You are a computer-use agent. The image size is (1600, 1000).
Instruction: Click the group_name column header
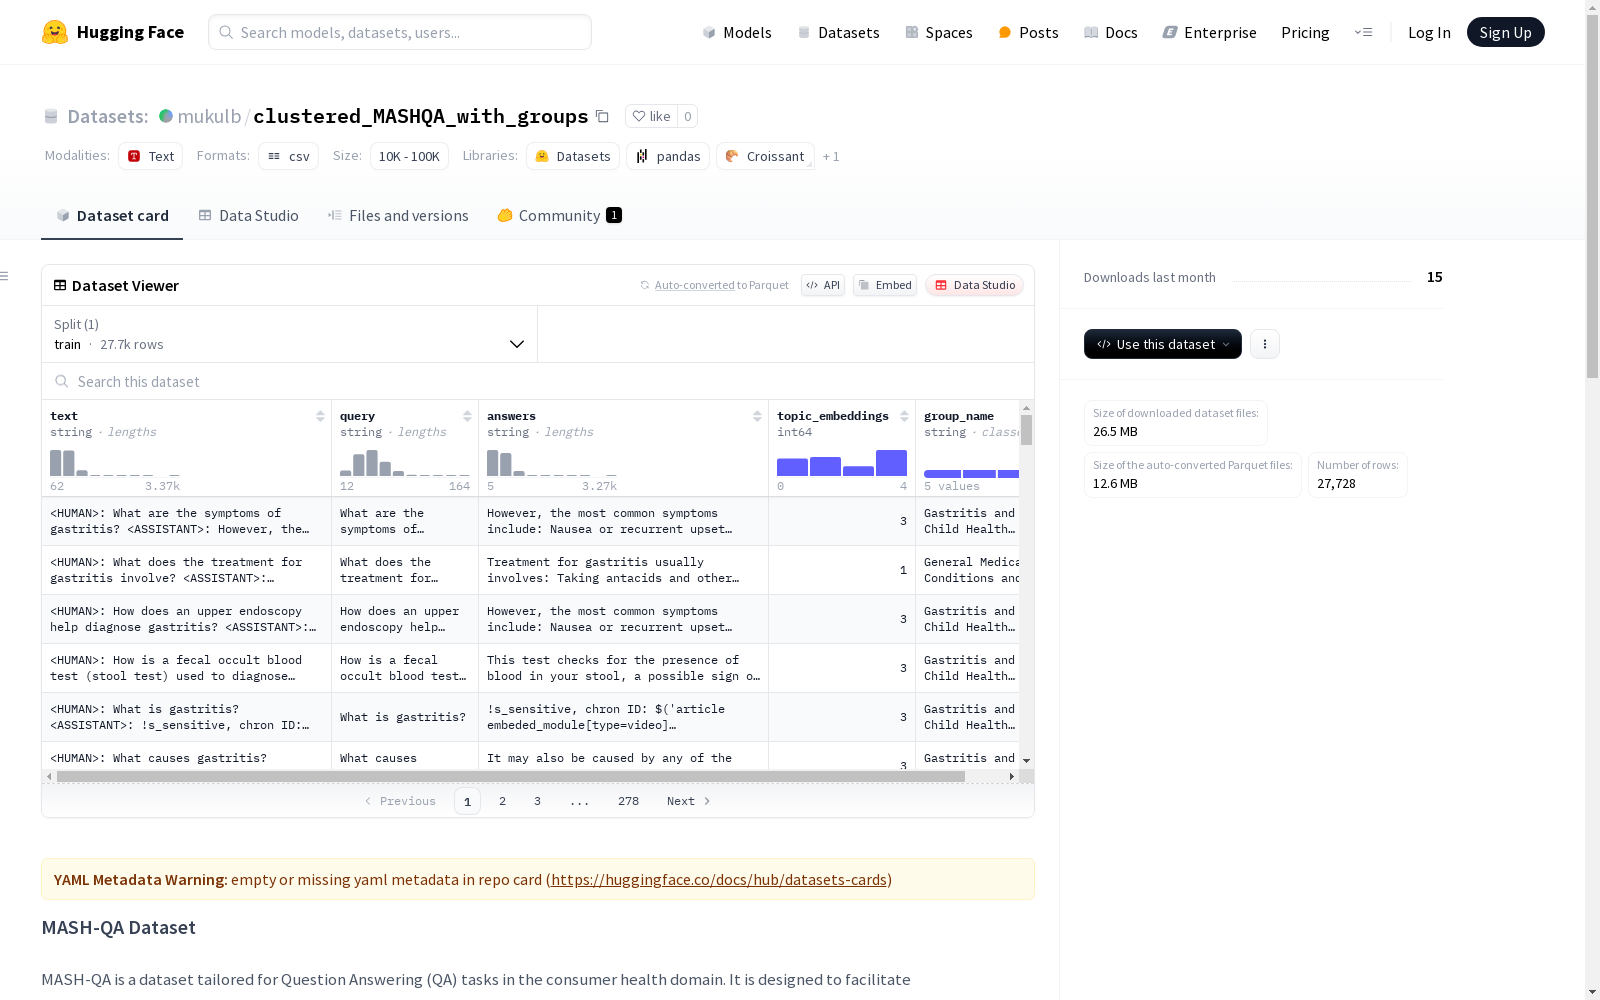tap(959, 416)
